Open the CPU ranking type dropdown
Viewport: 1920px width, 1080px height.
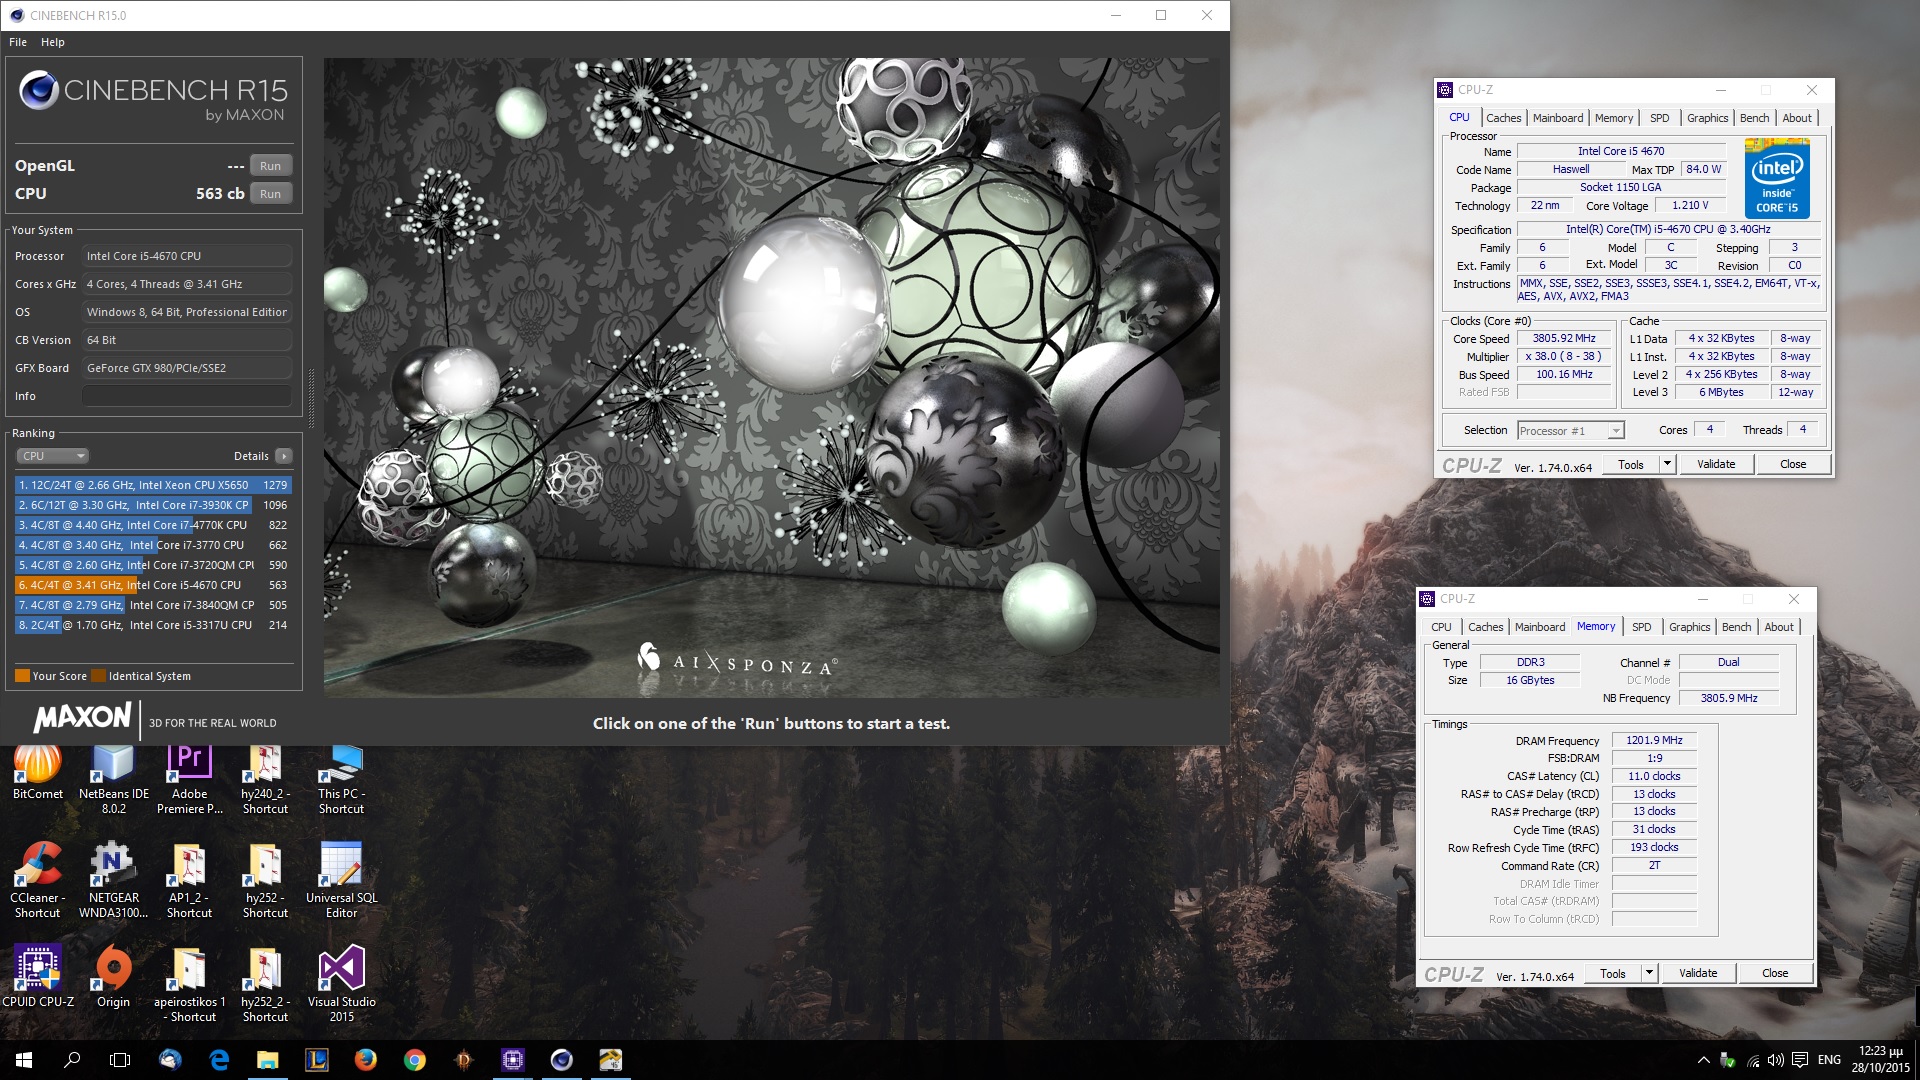(53, 456)
